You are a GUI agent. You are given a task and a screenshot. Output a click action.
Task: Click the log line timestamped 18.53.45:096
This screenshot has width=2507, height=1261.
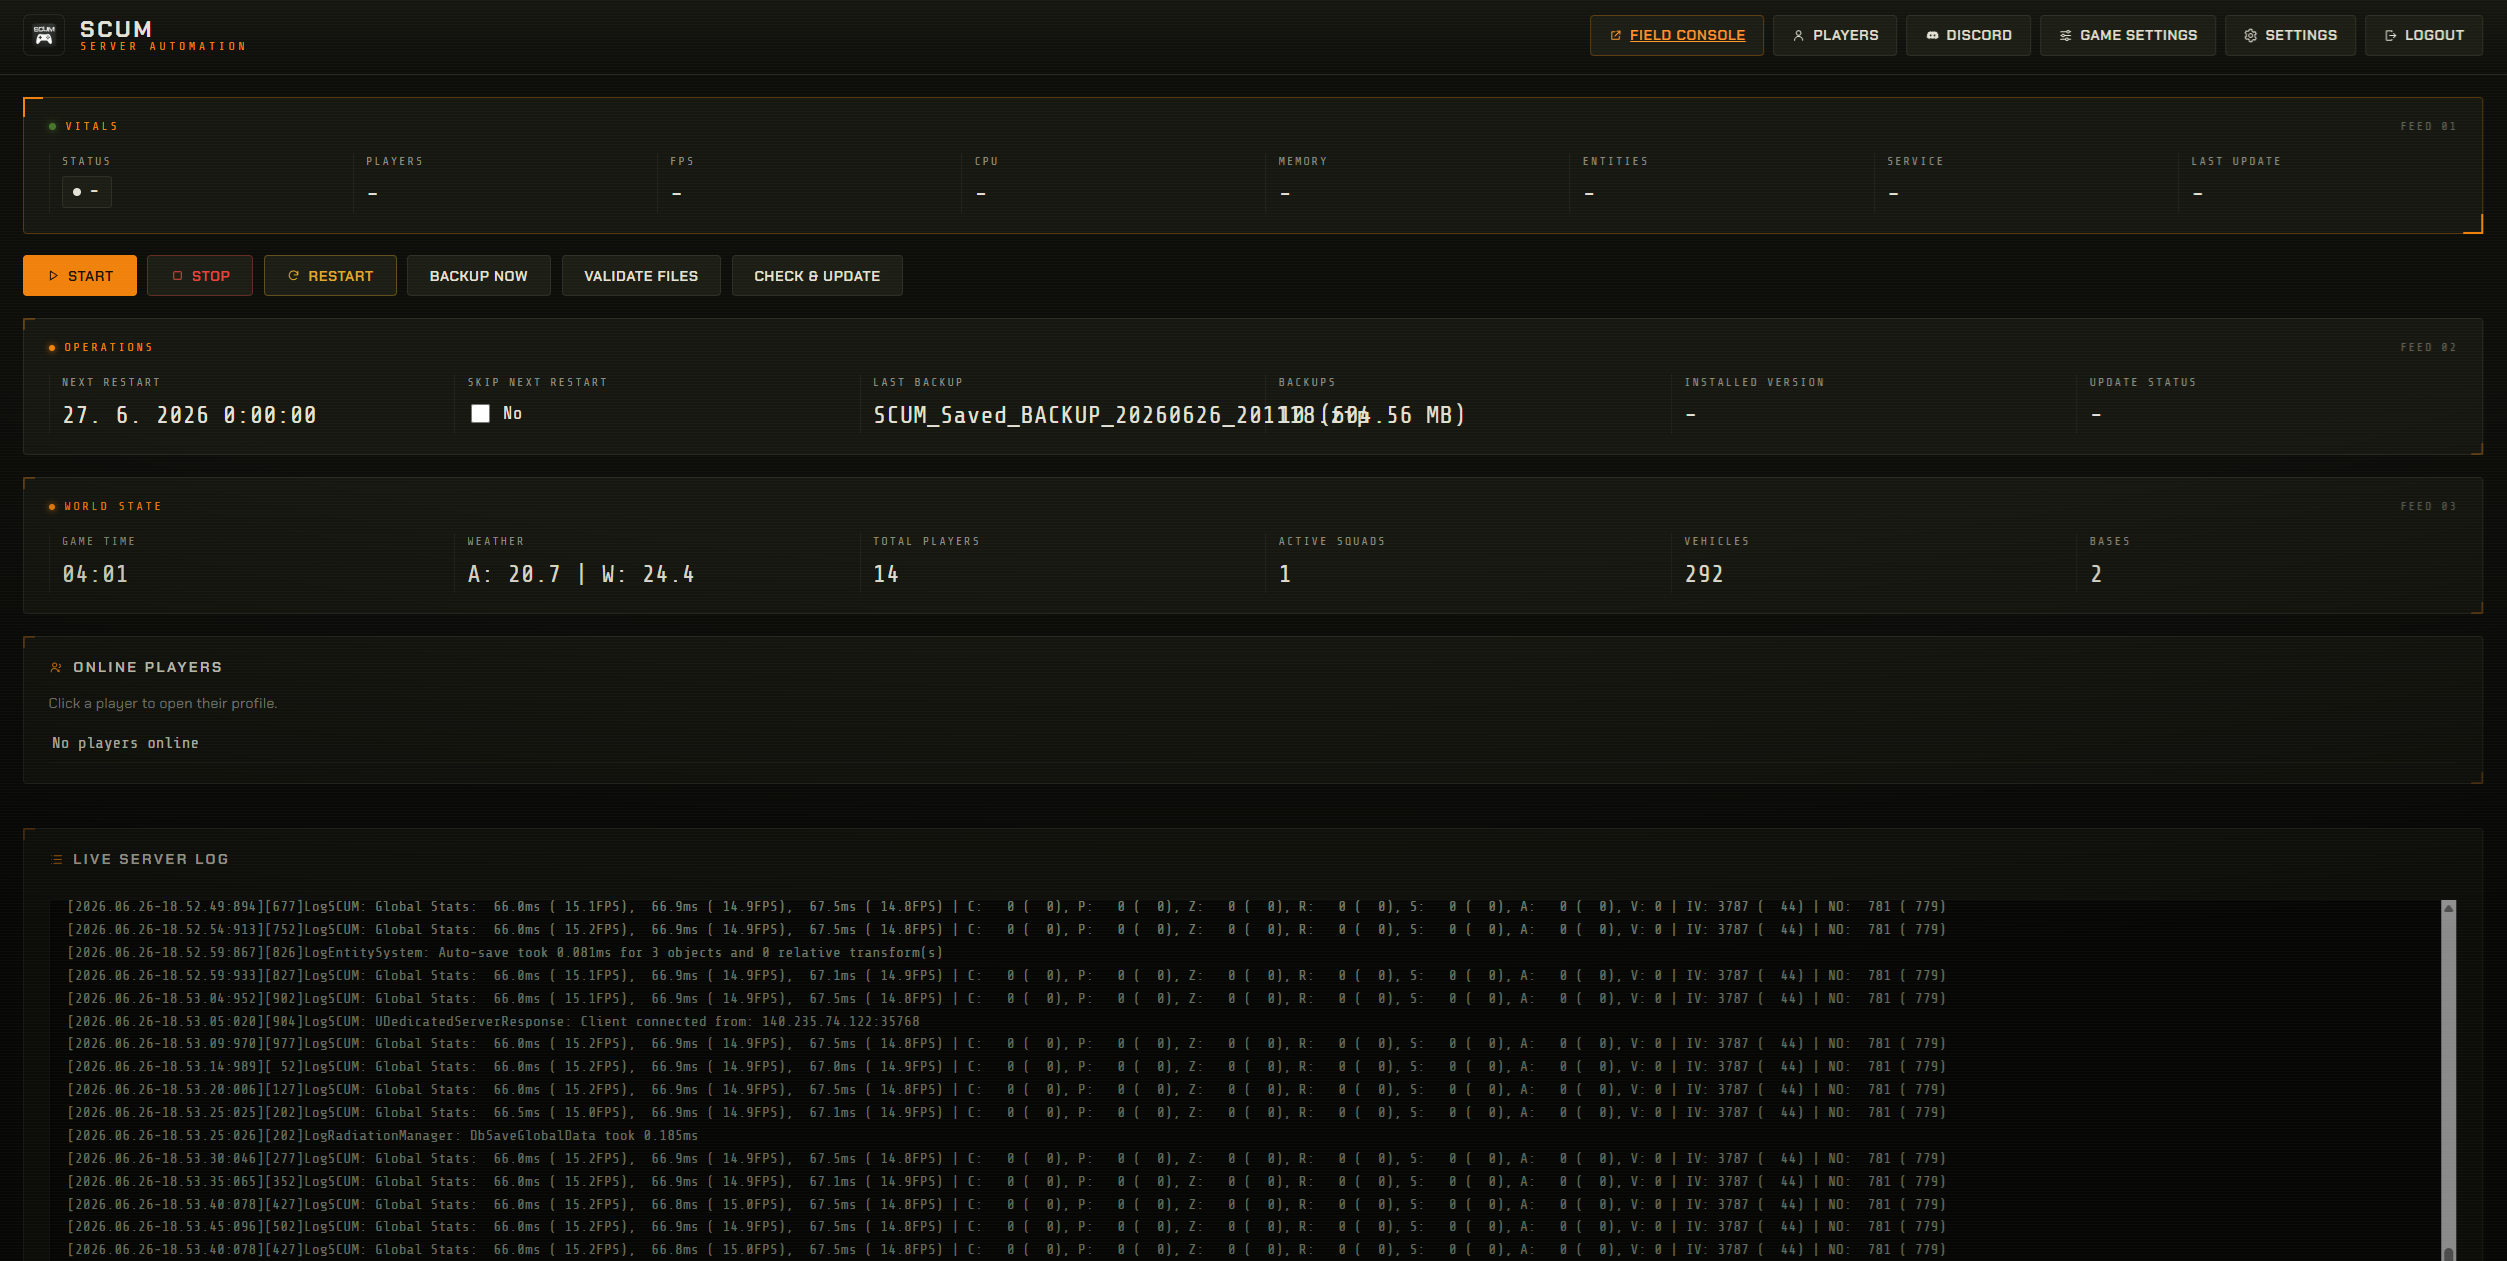tap(1006, 1227)
